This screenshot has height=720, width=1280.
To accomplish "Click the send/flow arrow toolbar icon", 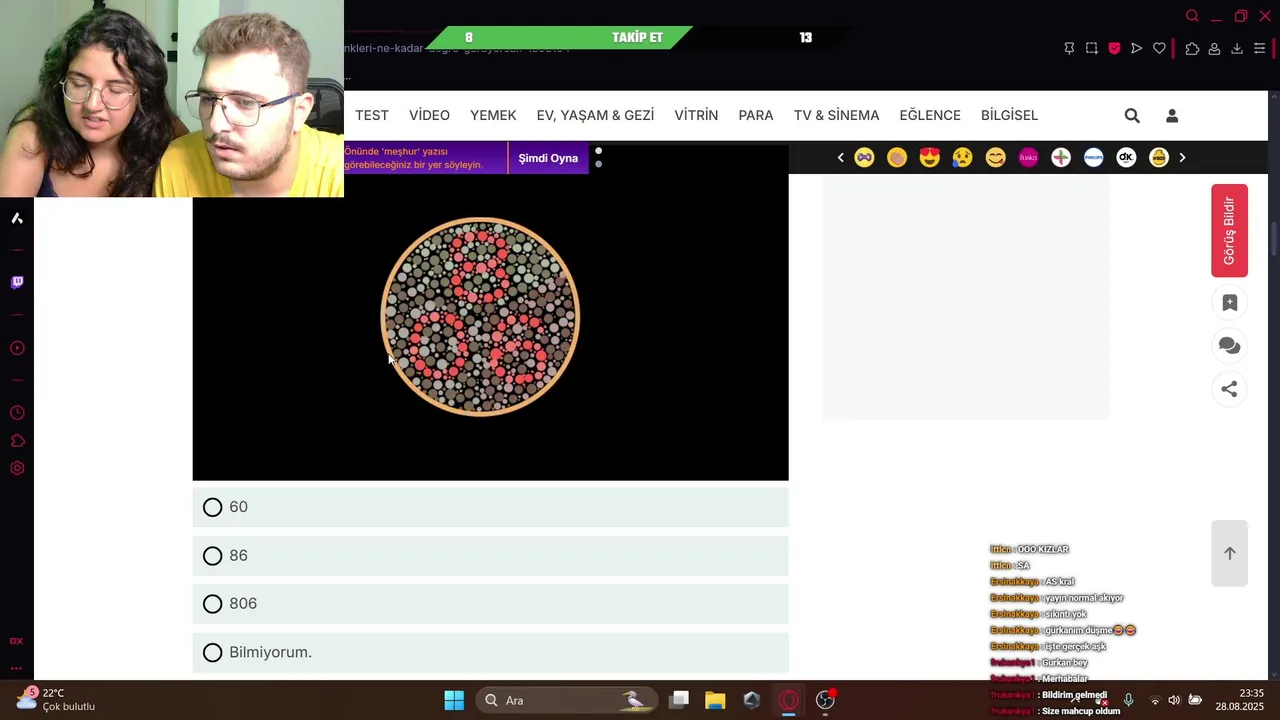I will pyautogui.click(x=1136, y=48).
